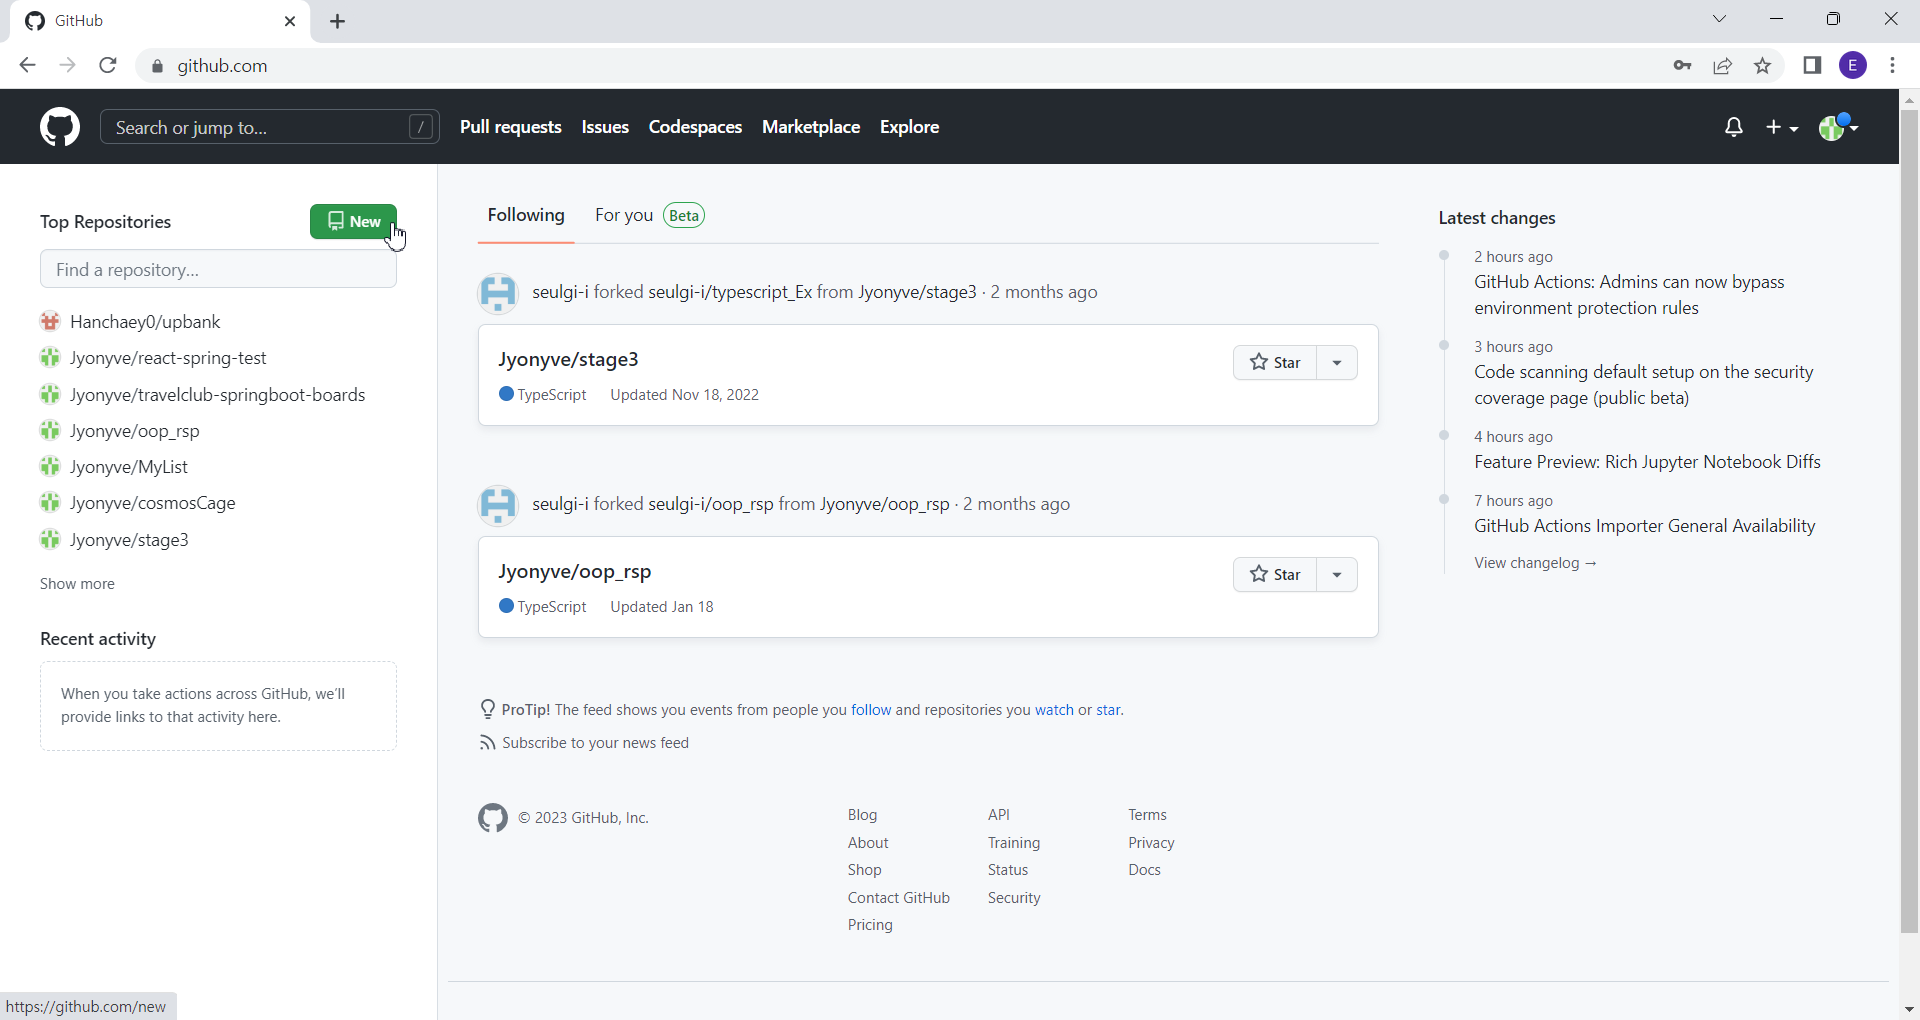Open the Chrome three-dot menu
Image resolution: width=1920 pixels, height=1020 pixels.
coord(1893,66)
